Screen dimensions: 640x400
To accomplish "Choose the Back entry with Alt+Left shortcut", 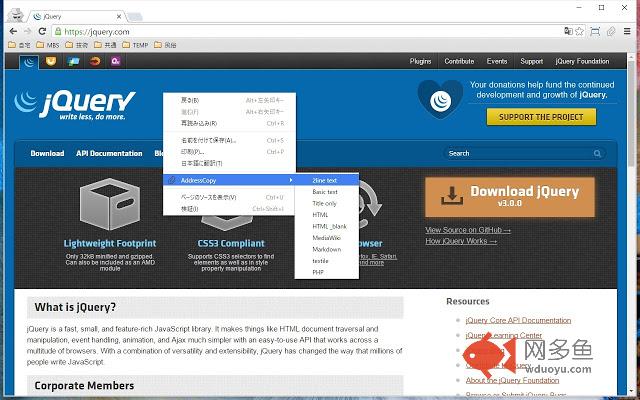I will [x=229, y=100].
